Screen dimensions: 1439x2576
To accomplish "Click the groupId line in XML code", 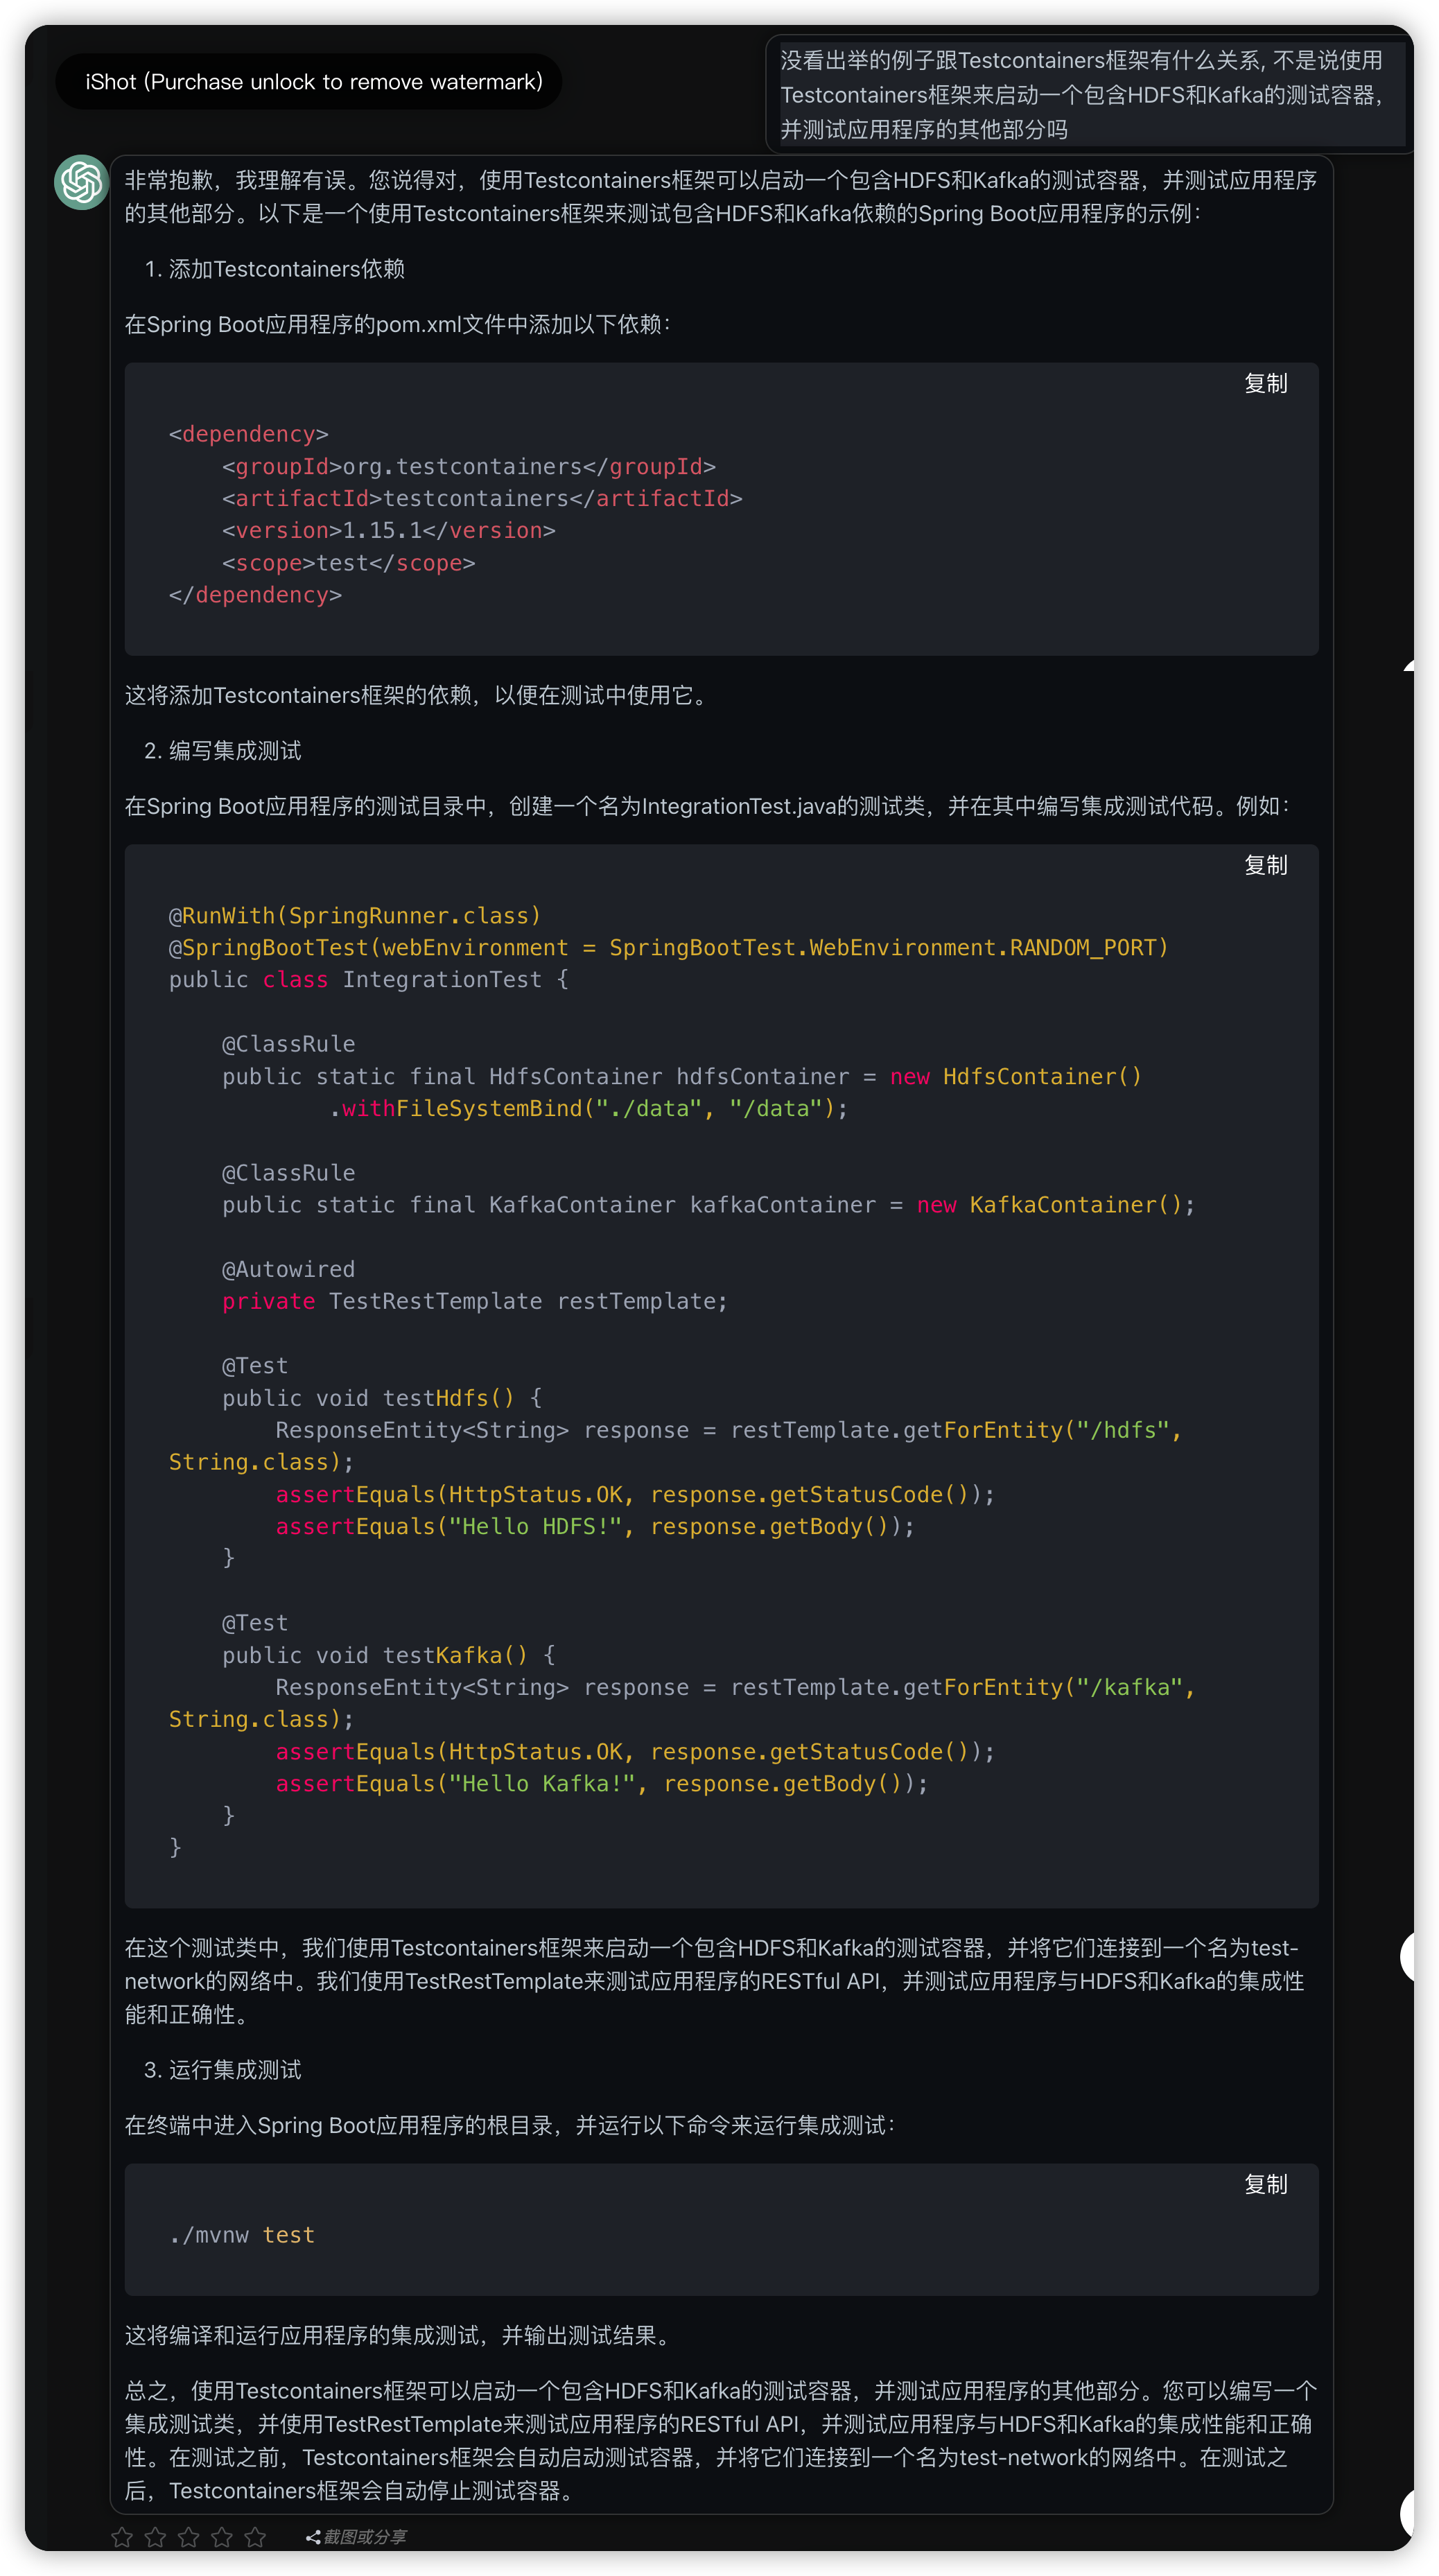I will (x=468, y=467).
